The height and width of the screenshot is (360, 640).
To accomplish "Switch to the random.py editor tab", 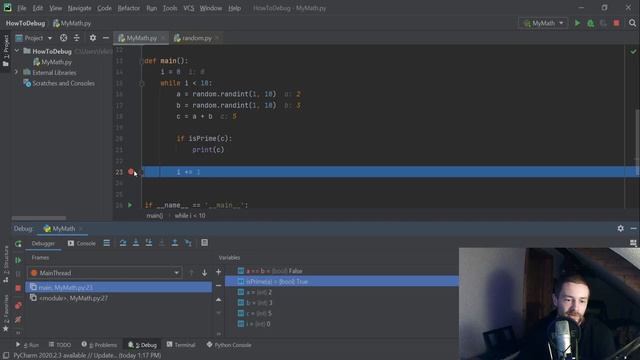I will [x=197, y=38].
